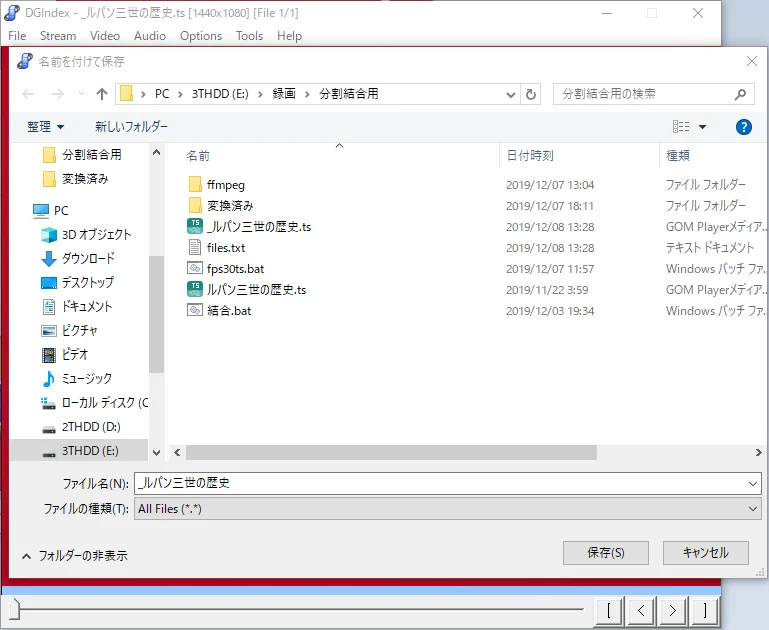Open the Tools menu in DGIndex

click(x=249, y=36)
